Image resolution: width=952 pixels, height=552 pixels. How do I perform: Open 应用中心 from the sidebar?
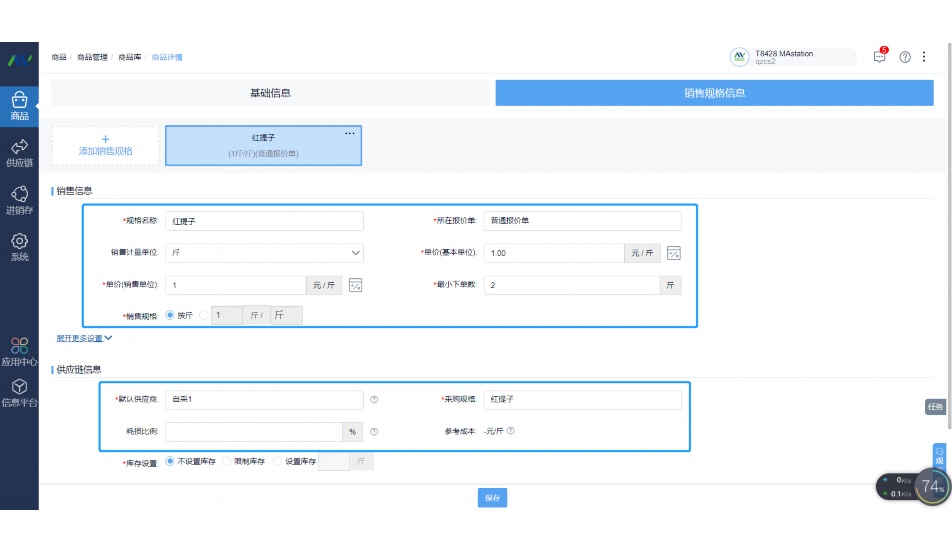pyautogui.click(x=19, y=352)
